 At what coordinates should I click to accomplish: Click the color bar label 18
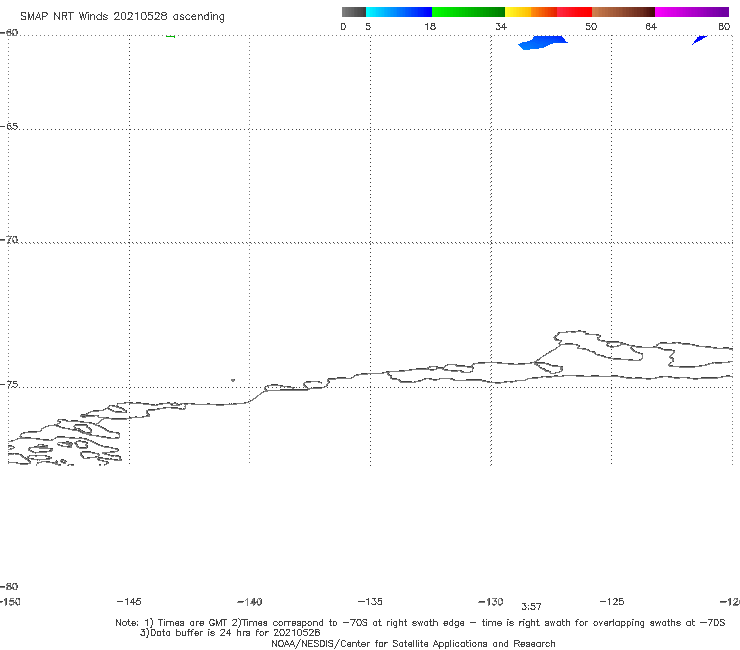430,26
